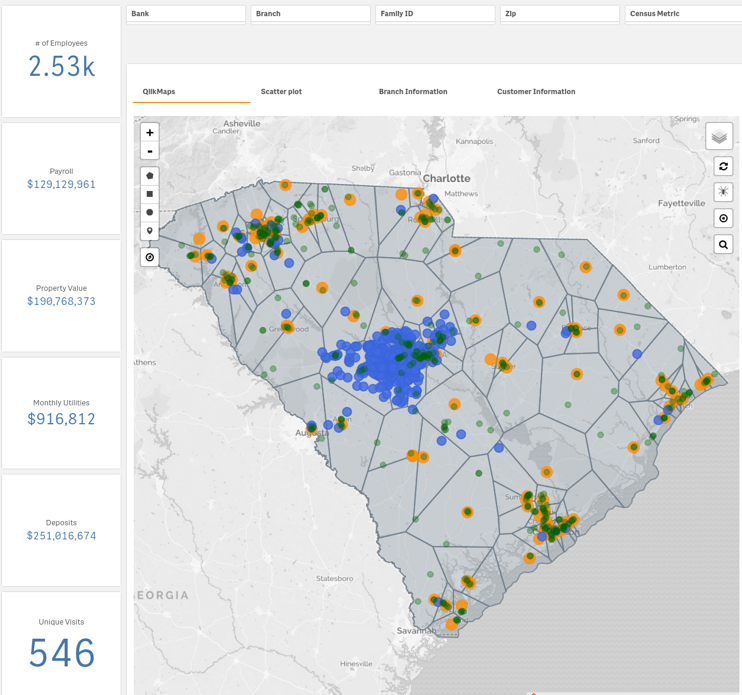Expand the Branch filter pane

[310, 14]
